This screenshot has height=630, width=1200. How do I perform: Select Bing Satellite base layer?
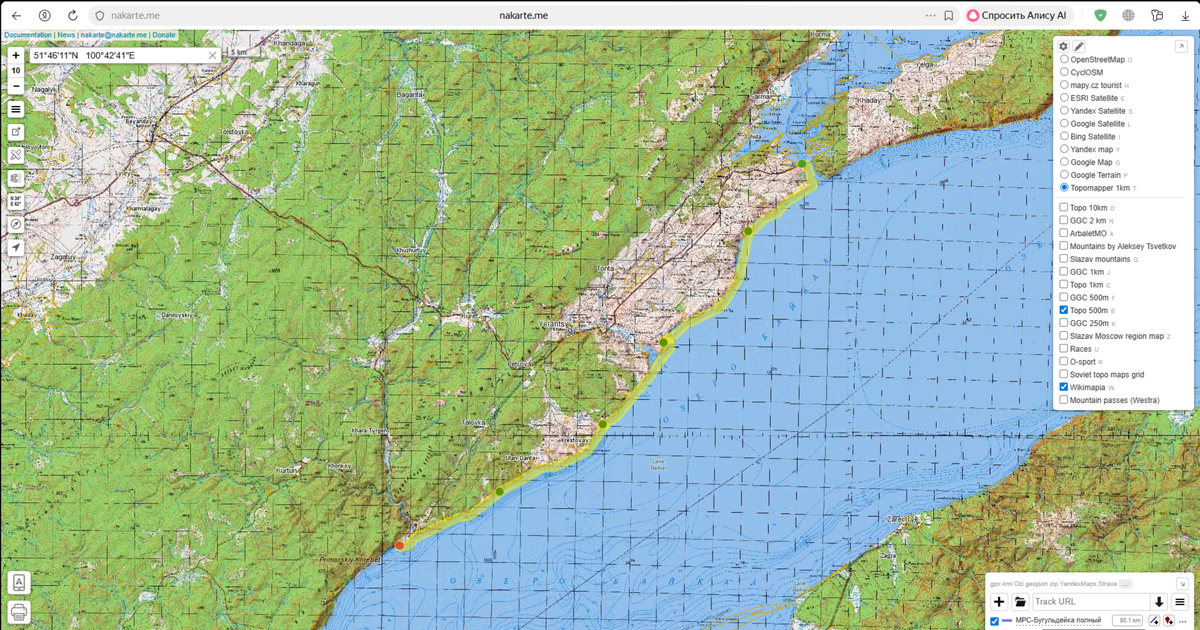(1064, 136)
